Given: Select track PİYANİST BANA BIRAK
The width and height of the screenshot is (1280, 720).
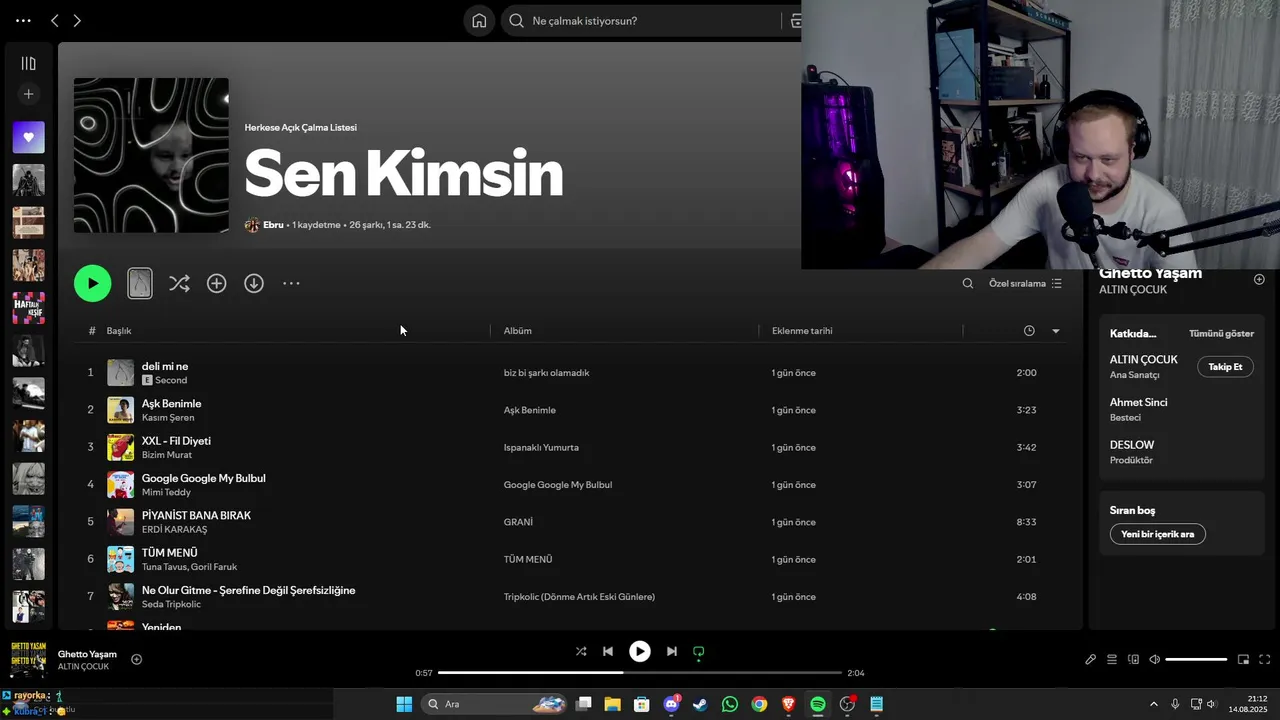Looking at the screenshot, I should (196, 516).
